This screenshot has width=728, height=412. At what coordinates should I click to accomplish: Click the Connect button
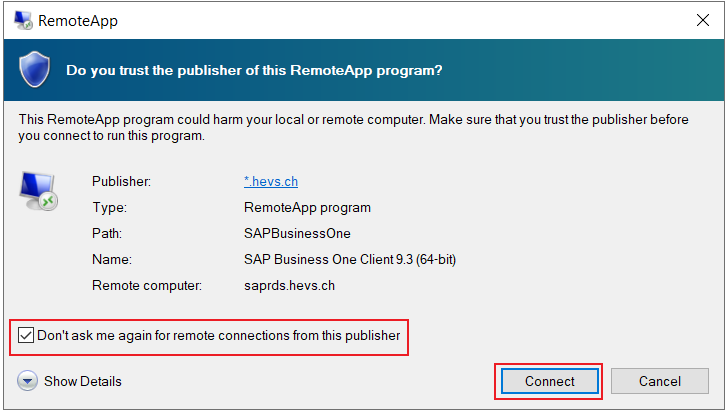pos(550,381)
